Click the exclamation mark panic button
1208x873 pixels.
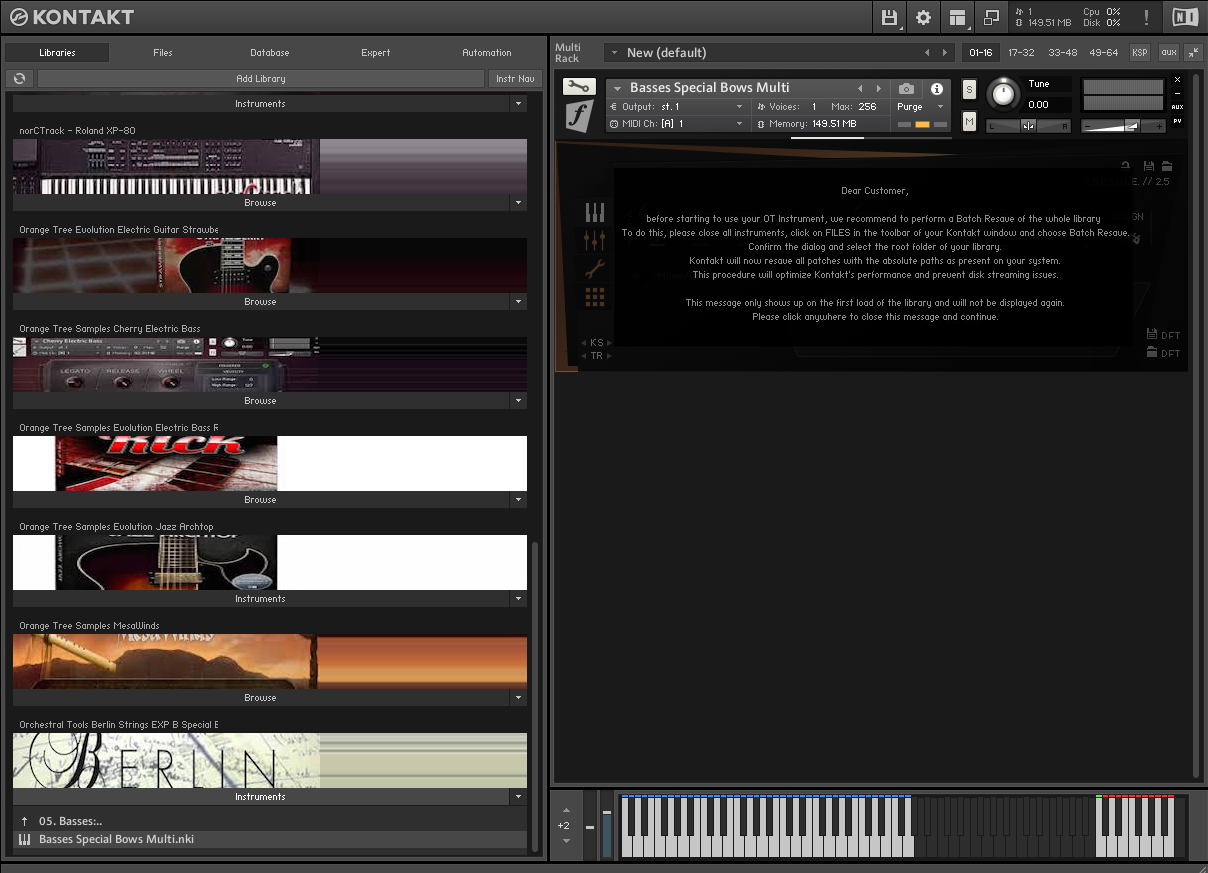tap(1146, 17)
